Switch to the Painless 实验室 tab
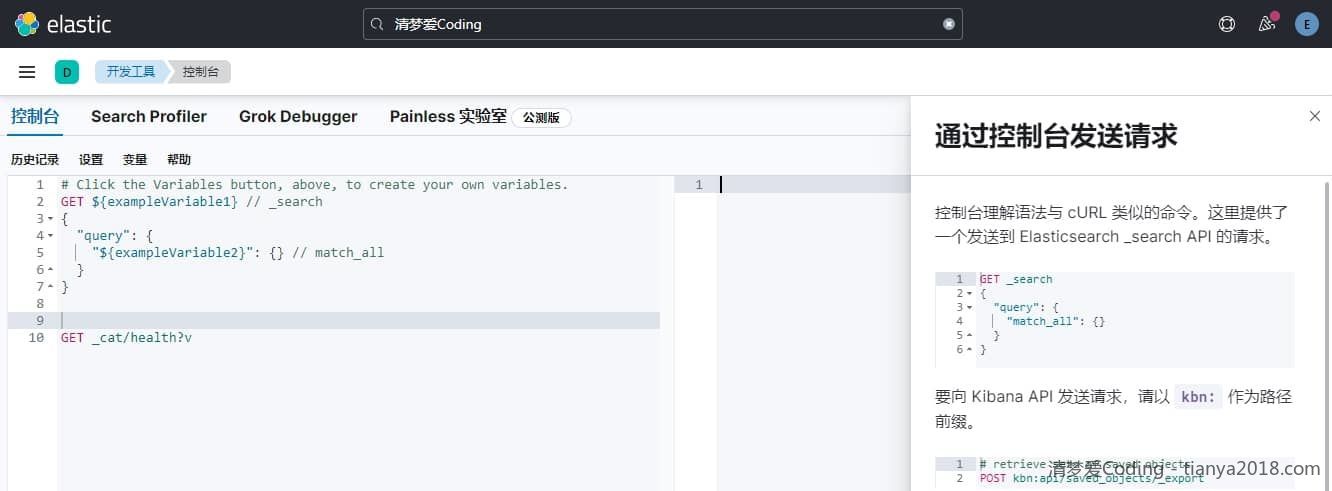This screenshot has height=491, width=1332. pos(448,116)
